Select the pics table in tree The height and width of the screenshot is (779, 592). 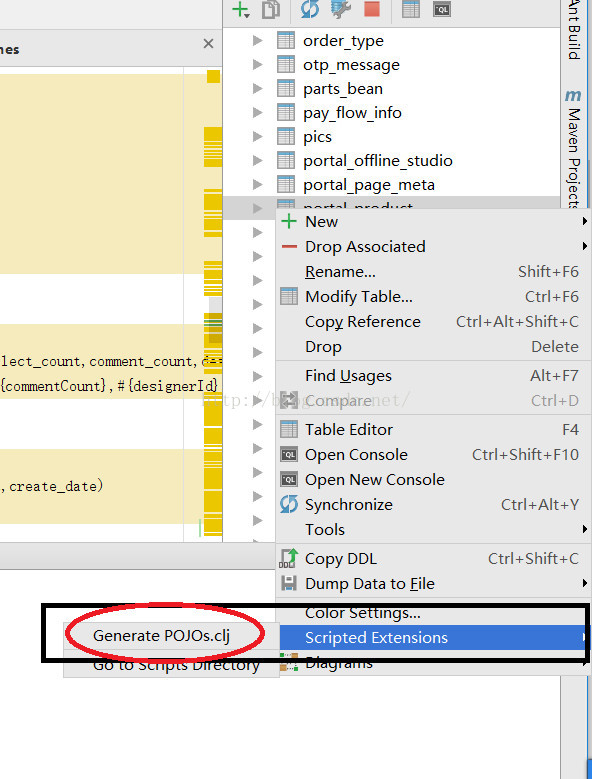(317, 137)
